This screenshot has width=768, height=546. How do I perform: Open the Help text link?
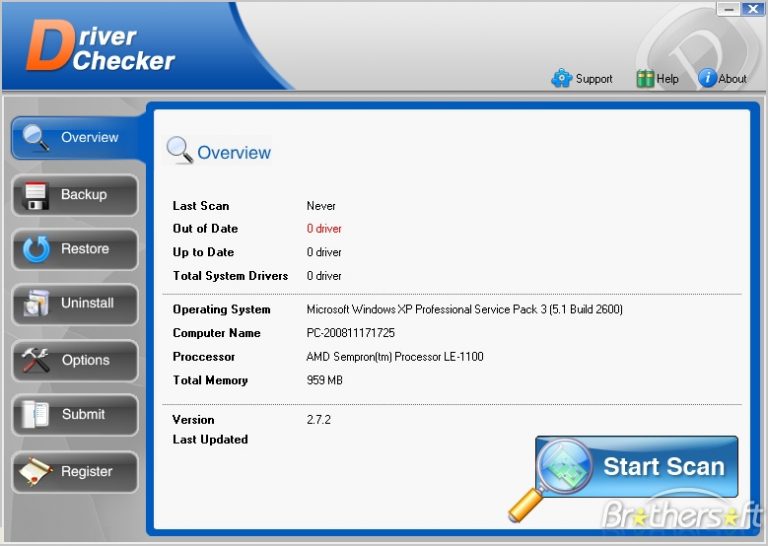coord(667,79)
